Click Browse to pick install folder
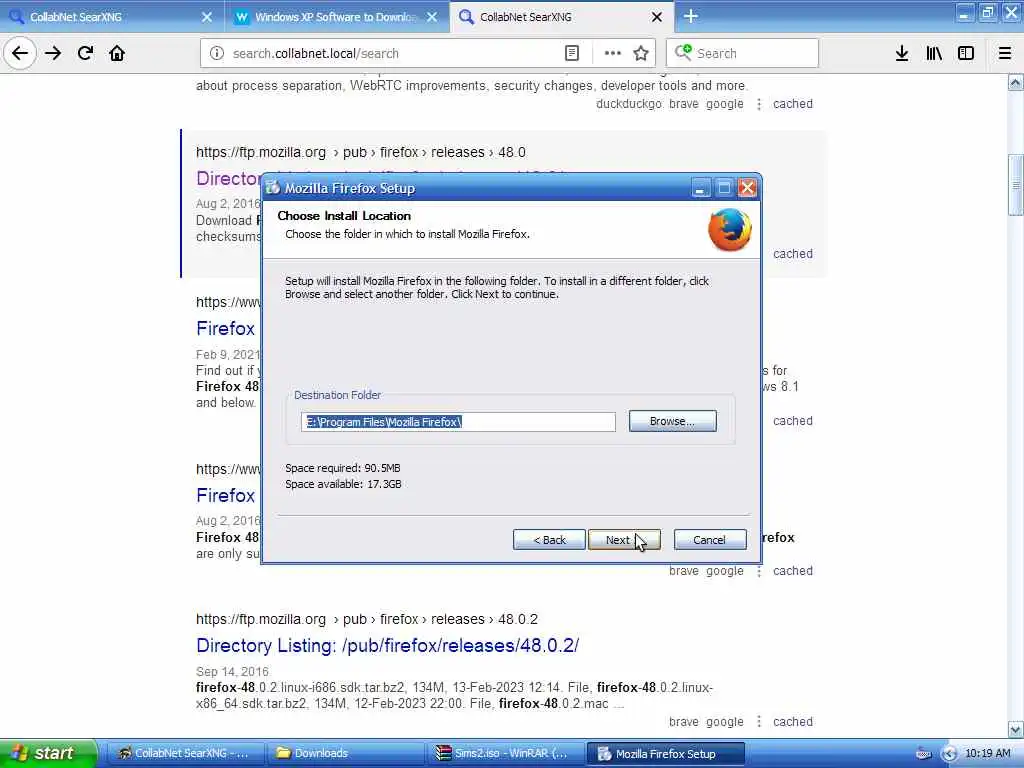Screen dimensions: 1024x768 pyautogui.click(x=673, y=421)
